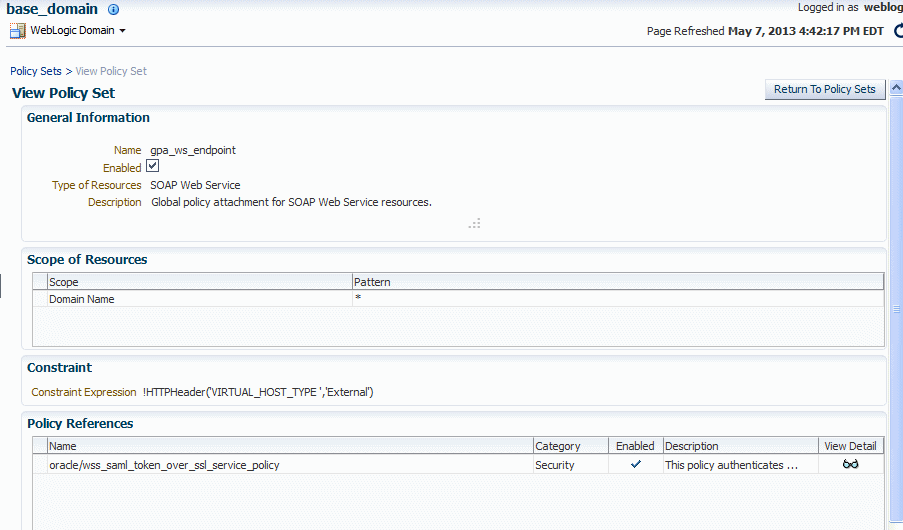Select the oracle/wss_saml_token_over_ssl_service_policy row
This screenshot has height=530, width=903.
pyautogui.click(x=458, y=464)
